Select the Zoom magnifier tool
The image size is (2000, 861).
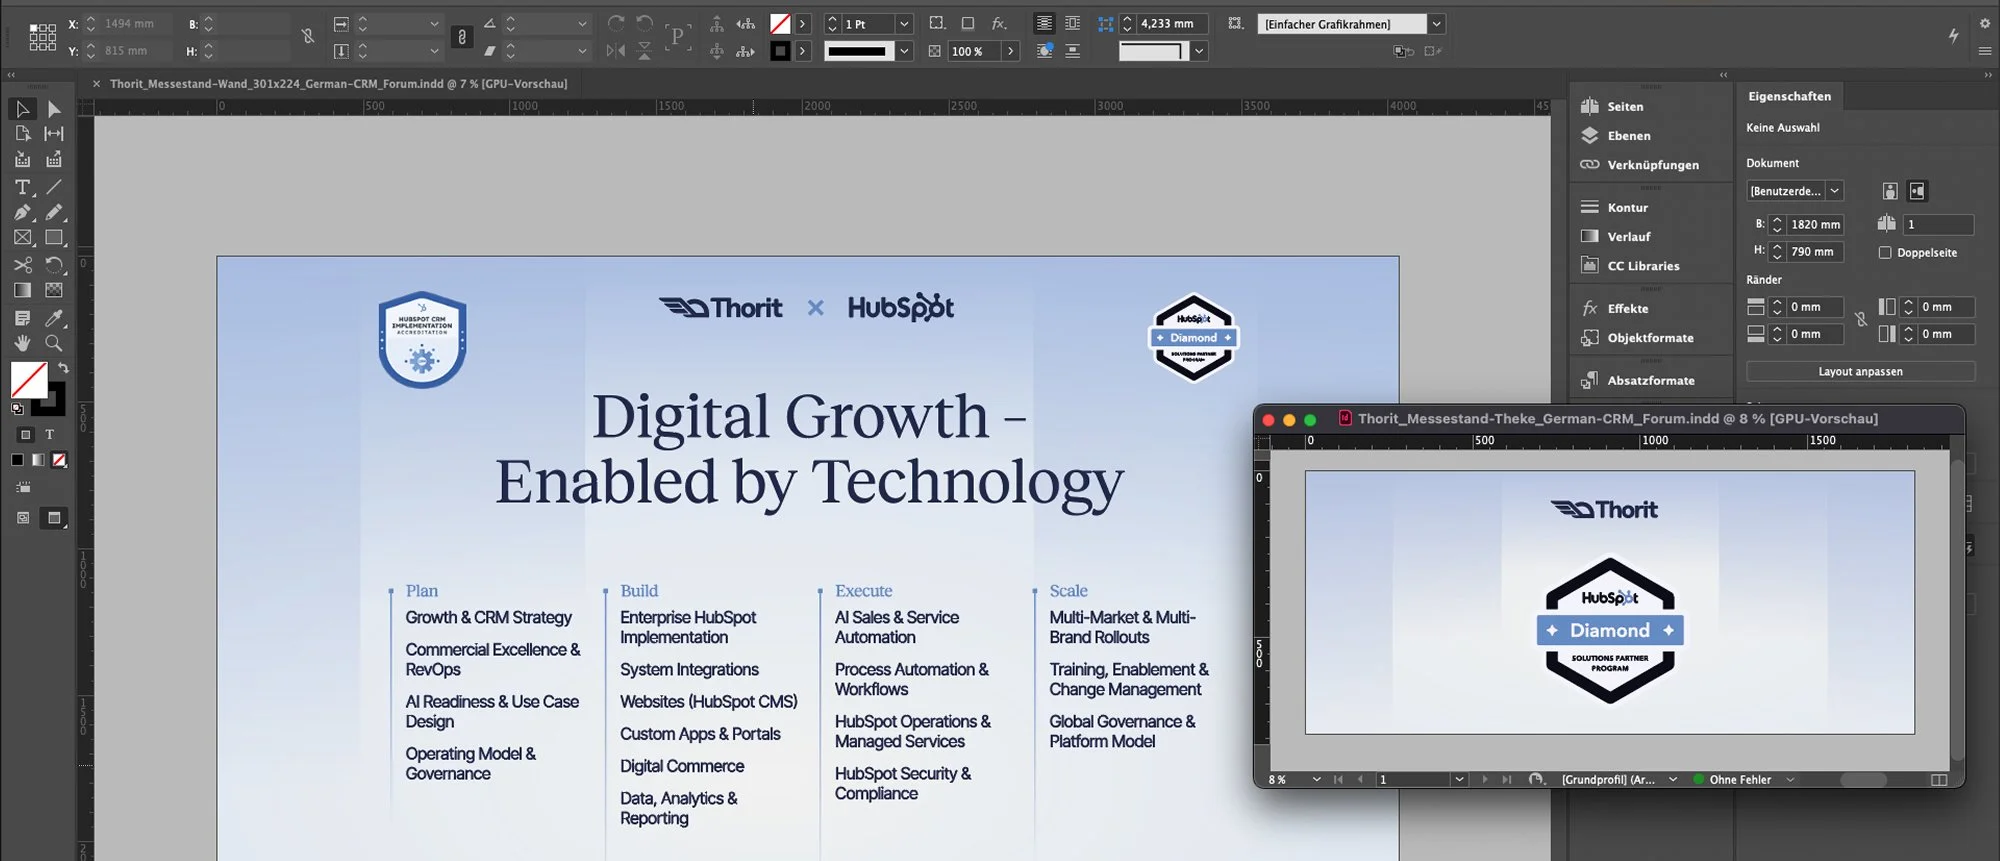(54, 343)
